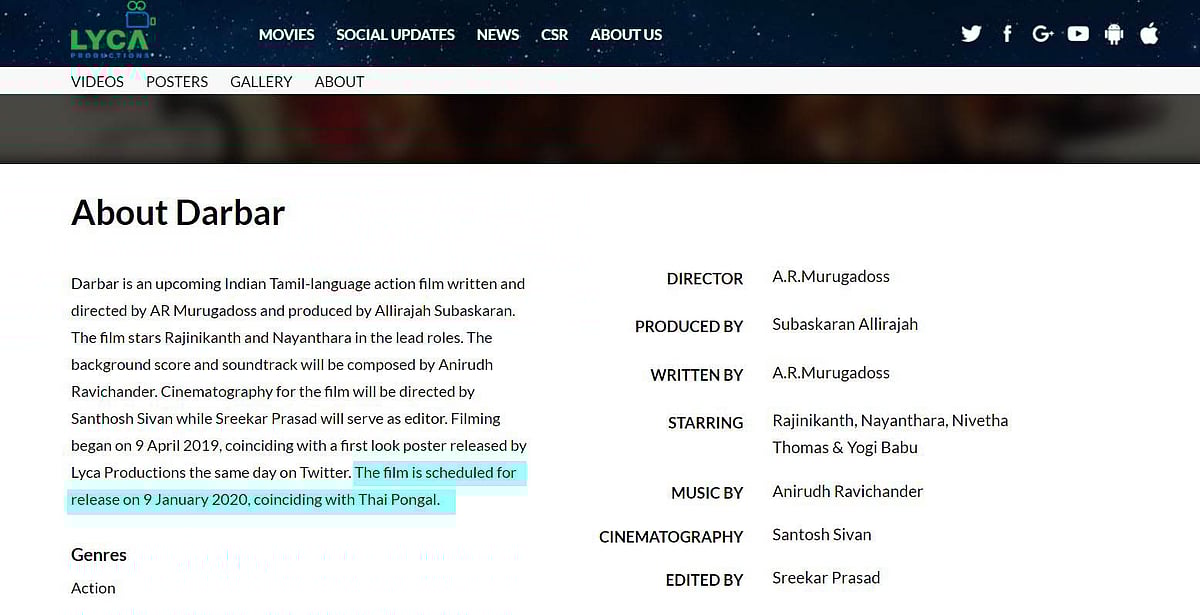Open the Facebook social icon
This screenshot has height=615, width=1200.
(1007, 34)
